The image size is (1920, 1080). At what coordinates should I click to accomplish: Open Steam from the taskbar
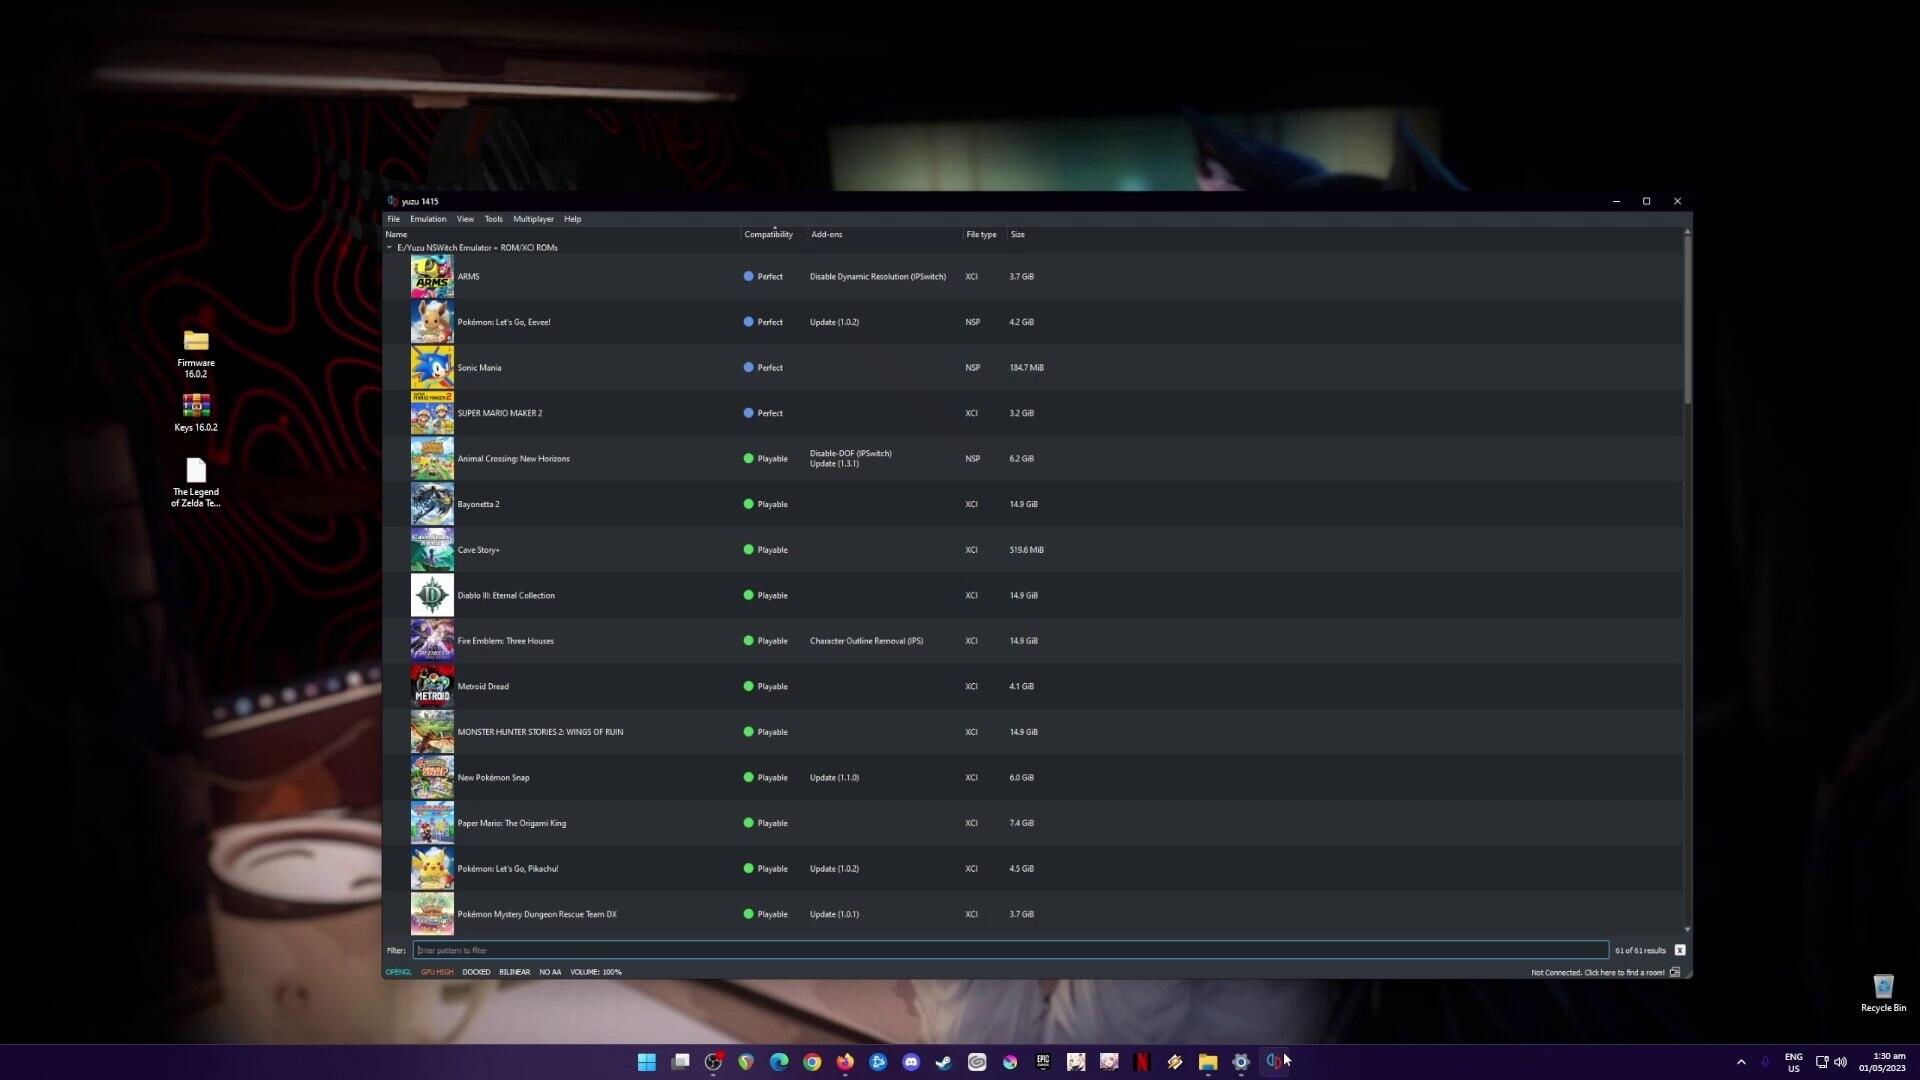point(944,1062)
